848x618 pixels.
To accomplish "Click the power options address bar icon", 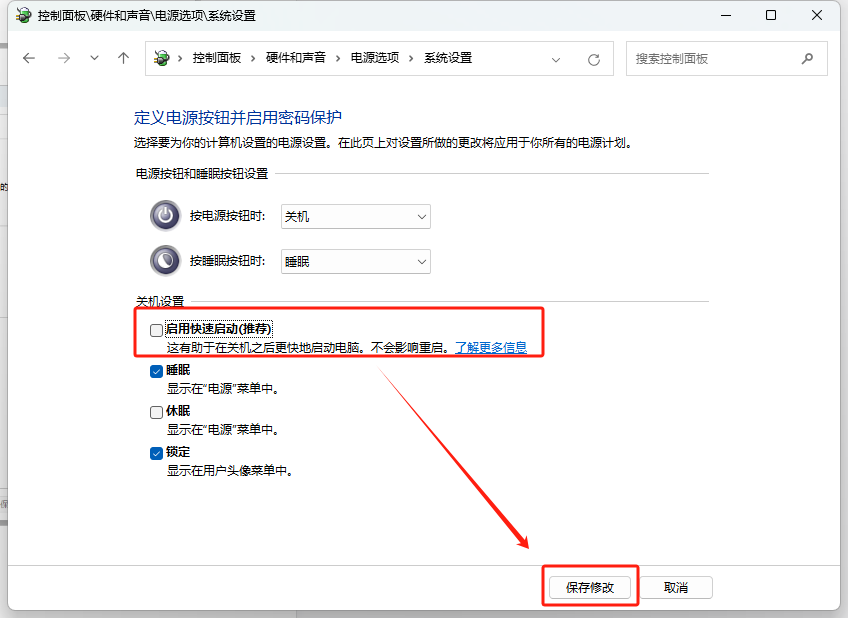I will pos(162,58).
